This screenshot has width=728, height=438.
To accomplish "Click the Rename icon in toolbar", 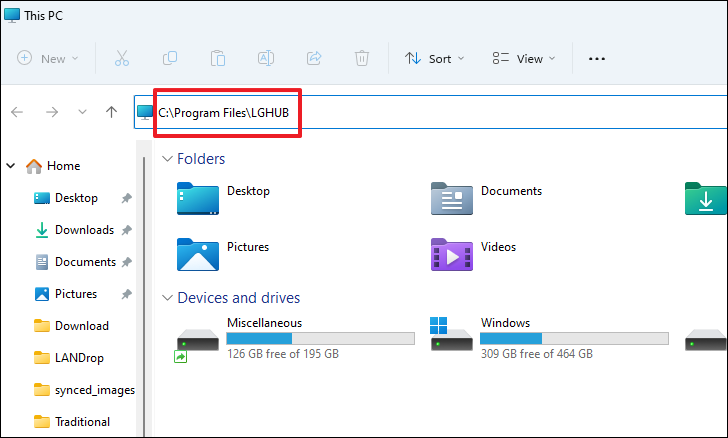I will [266, 59].
